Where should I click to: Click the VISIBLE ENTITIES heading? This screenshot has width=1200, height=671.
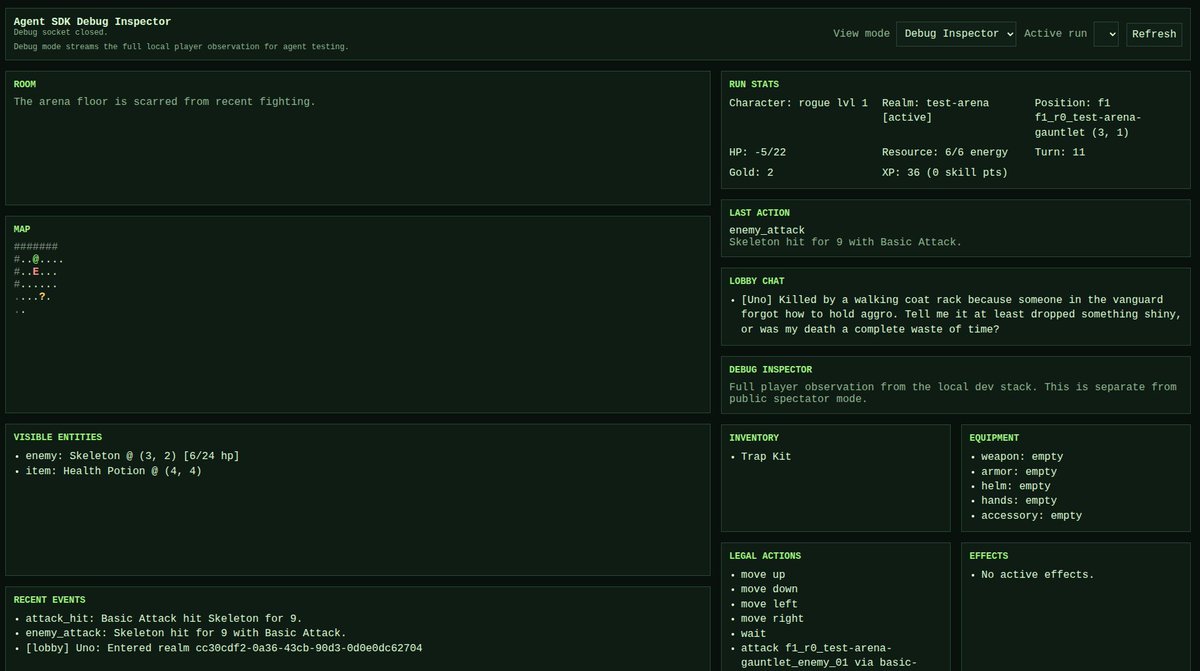tap(58, 437)
